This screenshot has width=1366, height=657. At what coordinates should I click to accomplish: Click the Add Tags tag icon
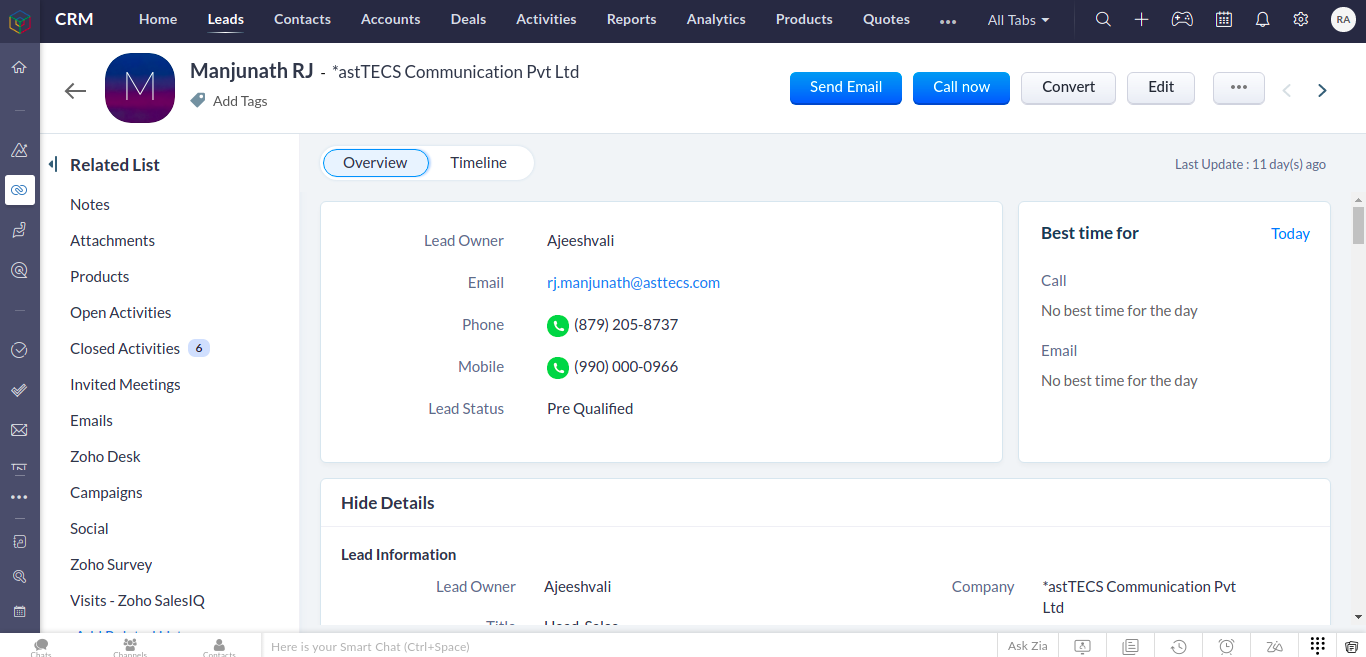tap(198, 100)
